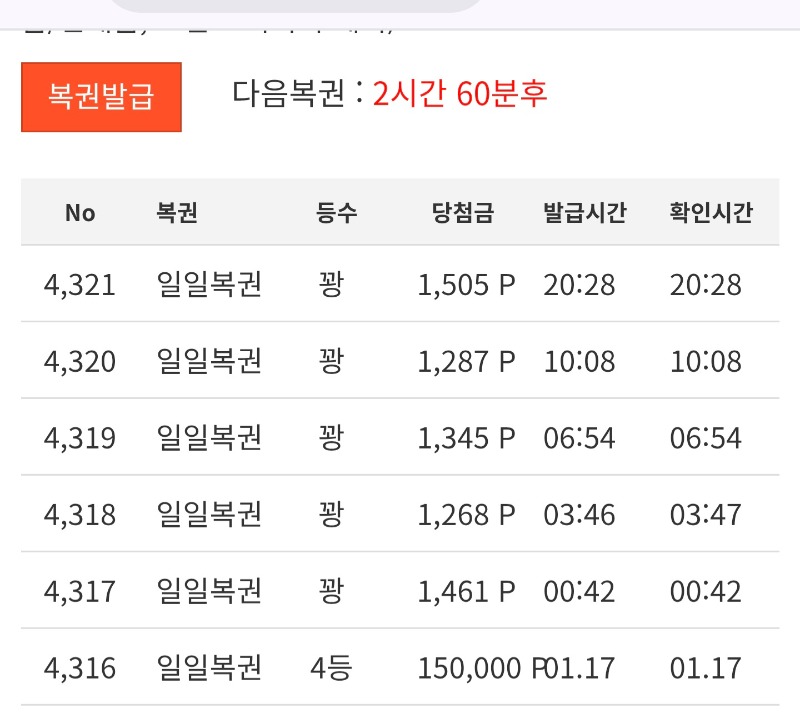Click the 4등 rank result
800x718 pixels.
331,668
